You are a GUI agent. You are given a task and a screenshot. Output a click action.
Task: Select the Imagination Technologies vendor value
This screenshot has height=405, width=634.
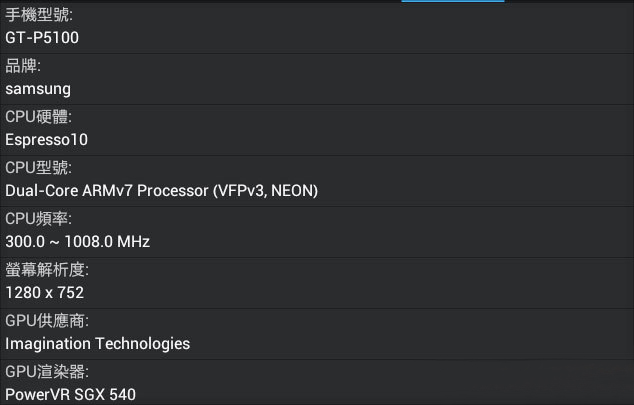(x=98, y=343)
